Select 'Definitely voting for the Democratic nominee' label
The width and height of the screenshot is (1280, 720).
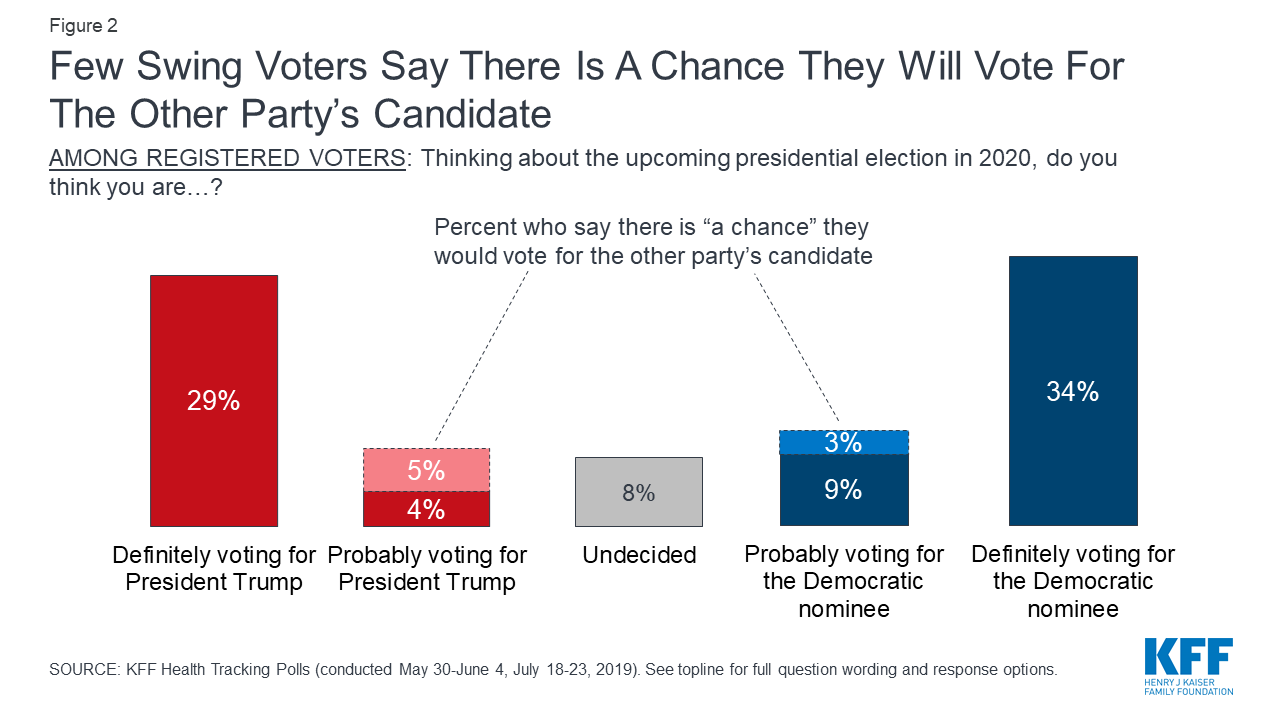1073,581
